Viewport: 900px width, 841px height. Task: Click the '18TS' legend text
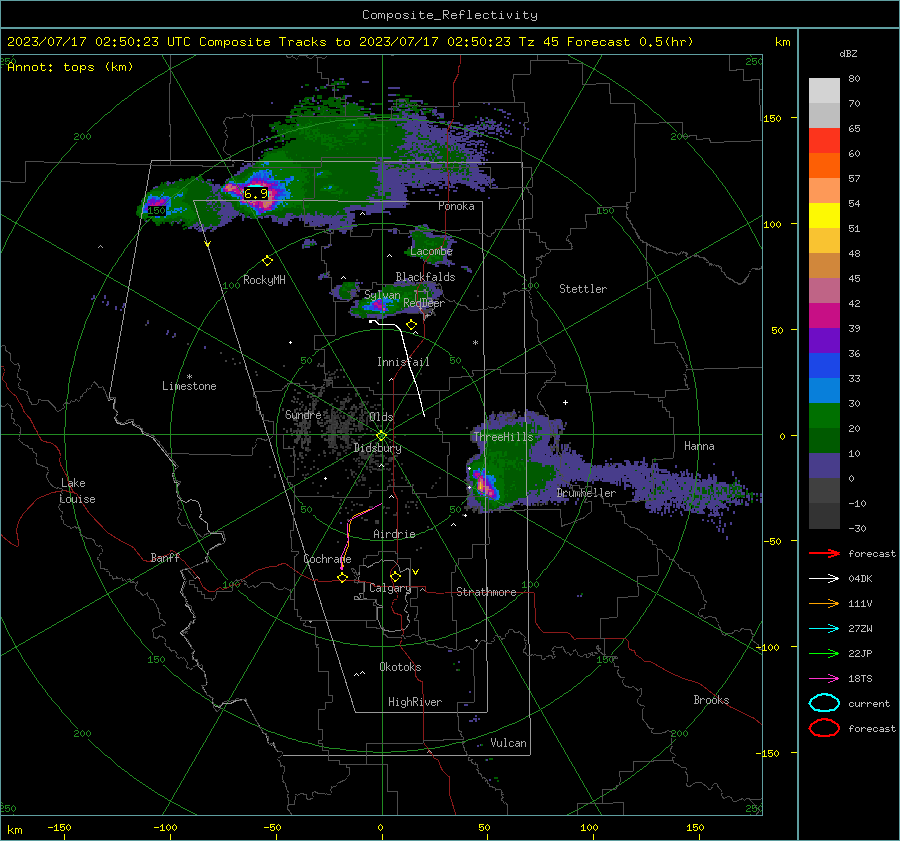(x=860, y=679)
